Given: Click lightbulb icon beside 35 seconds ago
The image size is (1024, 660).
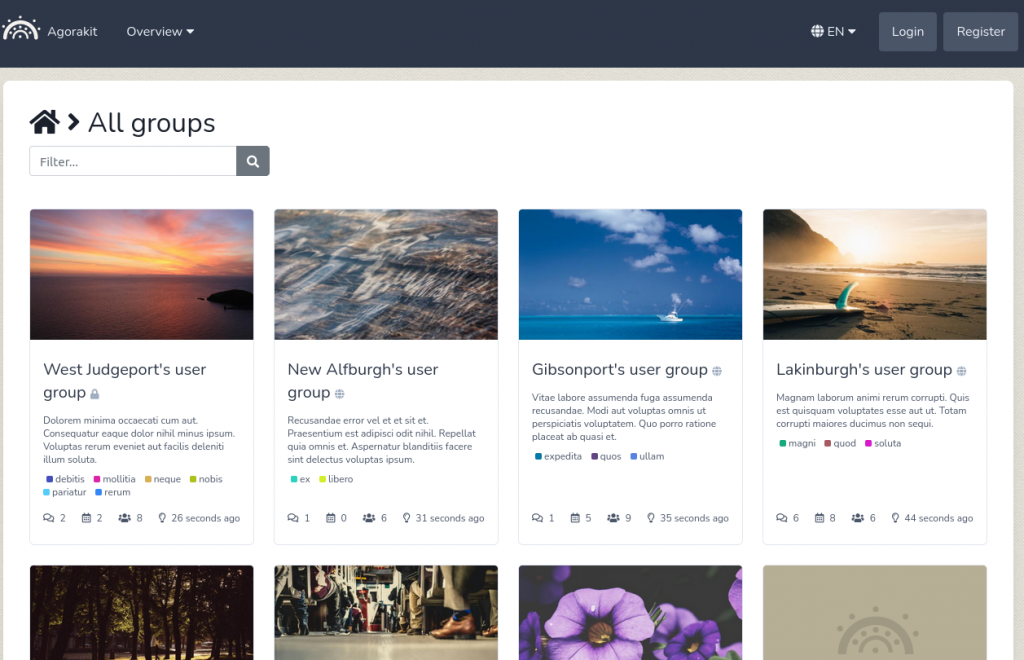Looking at the screenshot, I should coord(650,518).
